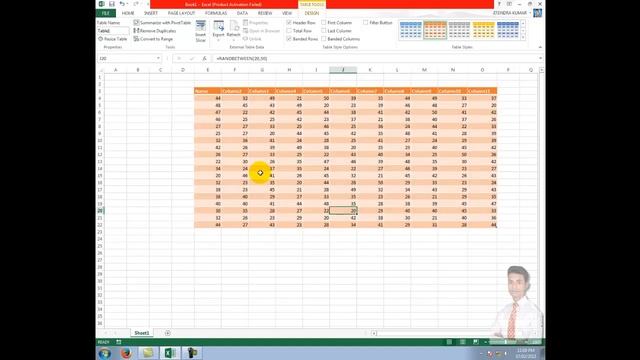Toggle the Header Row checkbox

[289, 23]
